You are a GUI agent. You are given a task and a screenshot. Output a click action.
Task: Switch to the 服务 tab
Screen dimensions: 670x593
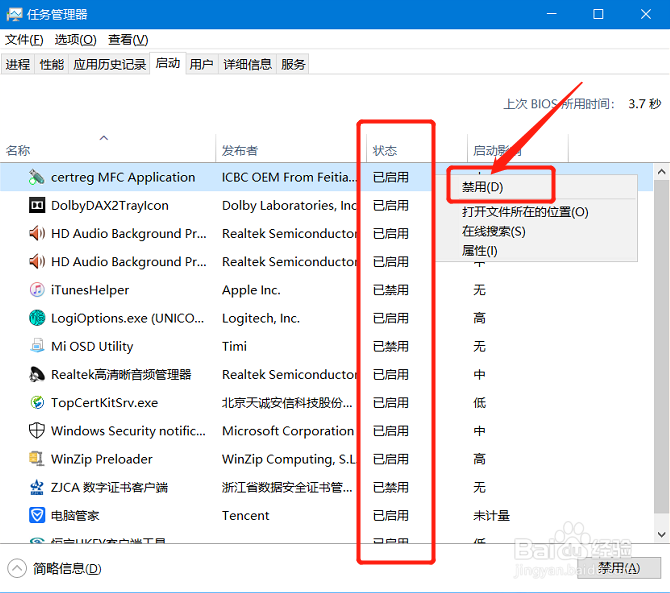(x=293, y=65)
